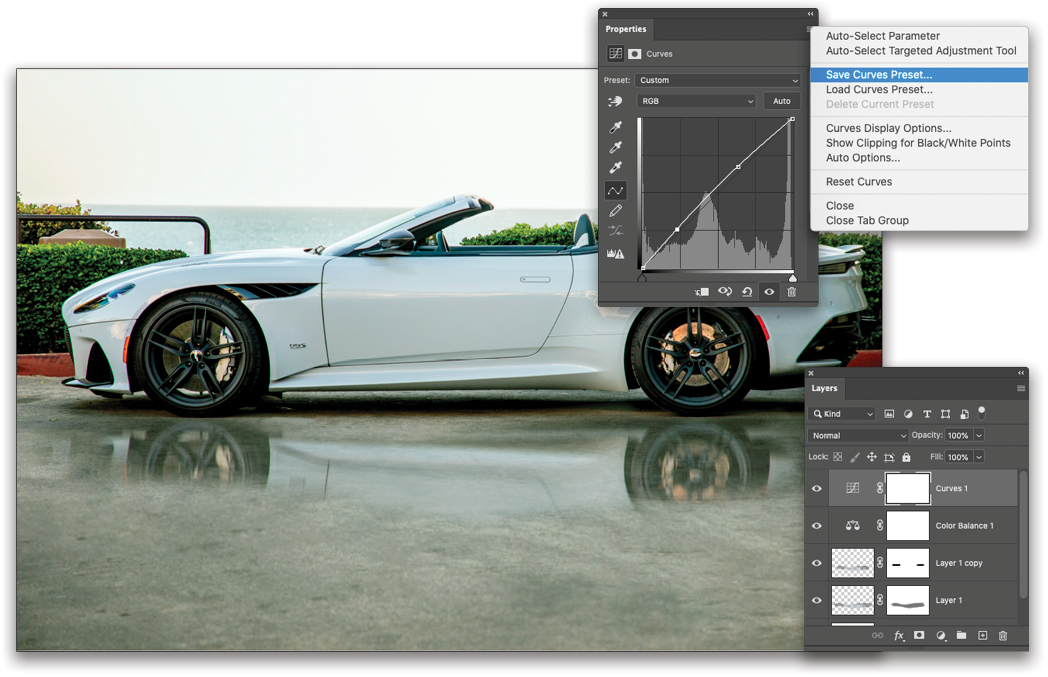Viewport: 1048px width, 677px height.
Task: Click the smooth curve edit icon
Action: coord(615,191)
